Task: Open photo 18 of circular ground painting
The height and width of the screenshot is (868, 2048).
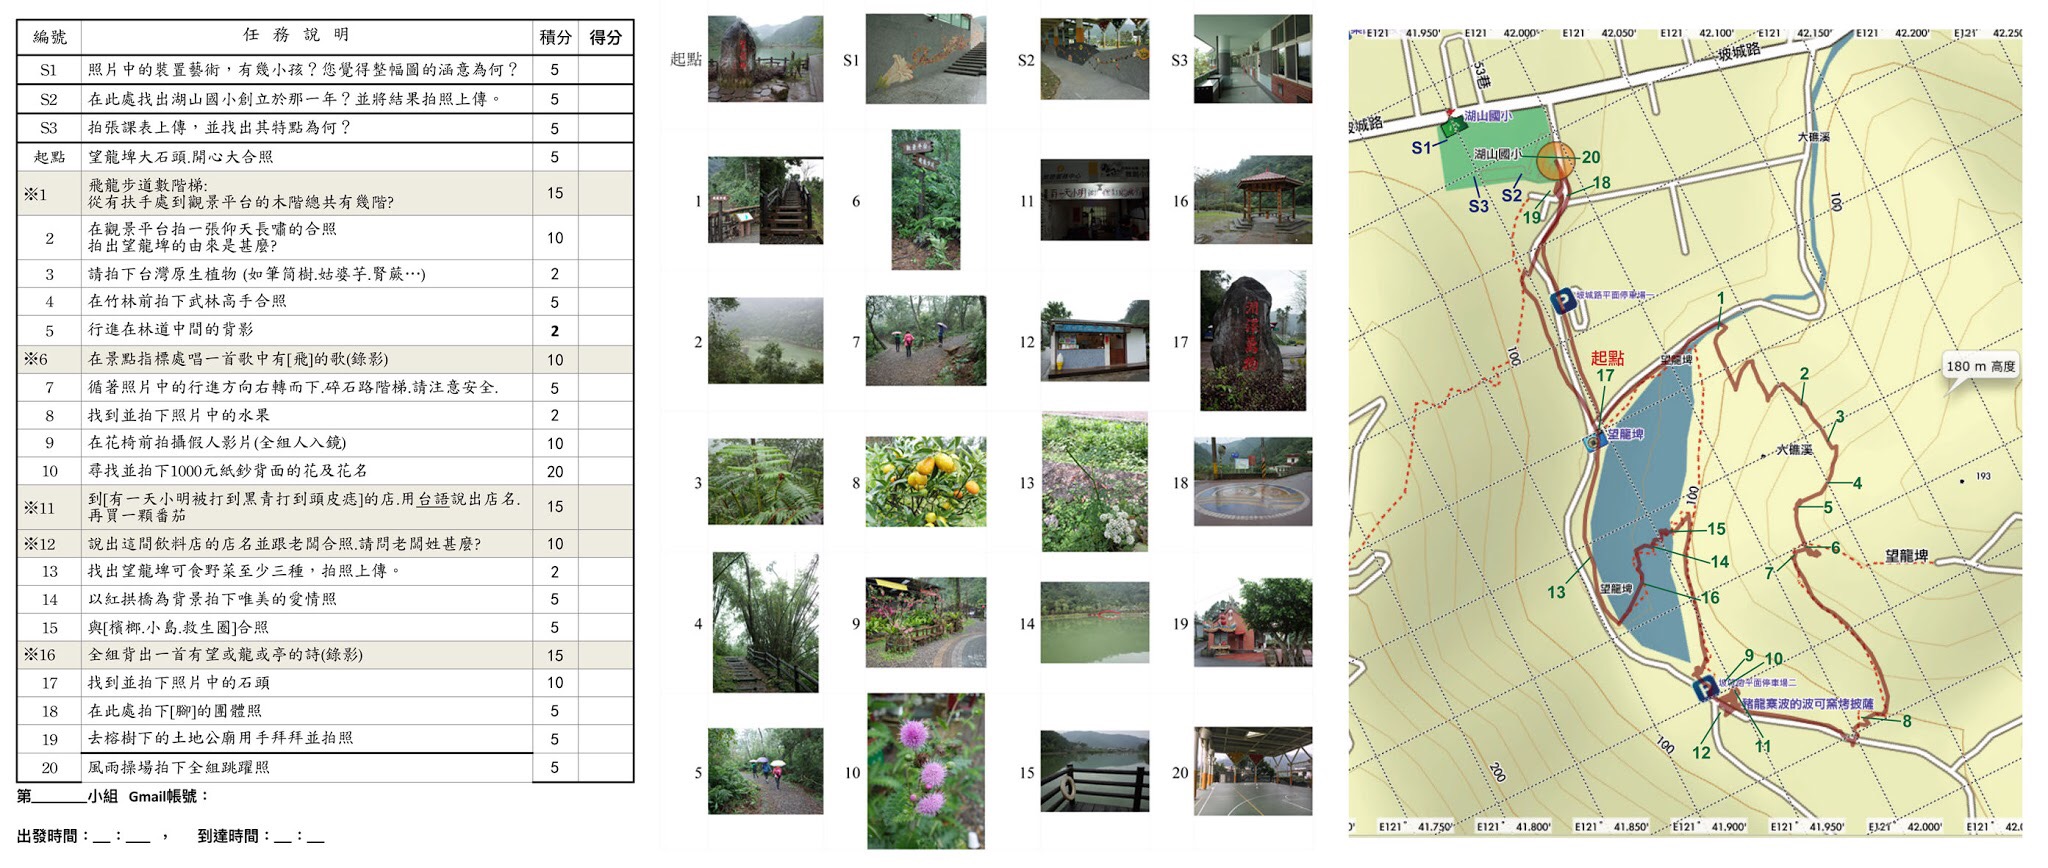Action: pyautogui.click(x=1252, y=482)
